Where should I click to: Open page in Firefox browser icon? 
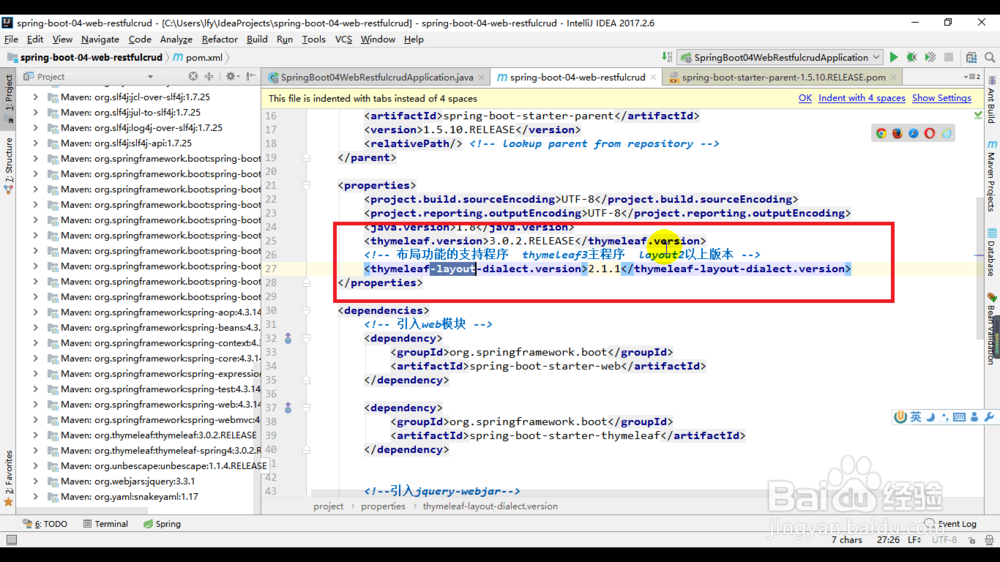point(897,133)
